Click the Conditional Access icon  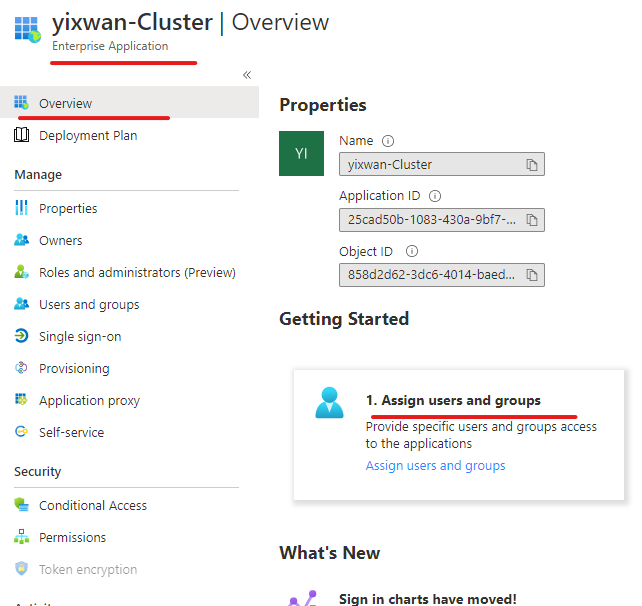click(x=21, y=504)
